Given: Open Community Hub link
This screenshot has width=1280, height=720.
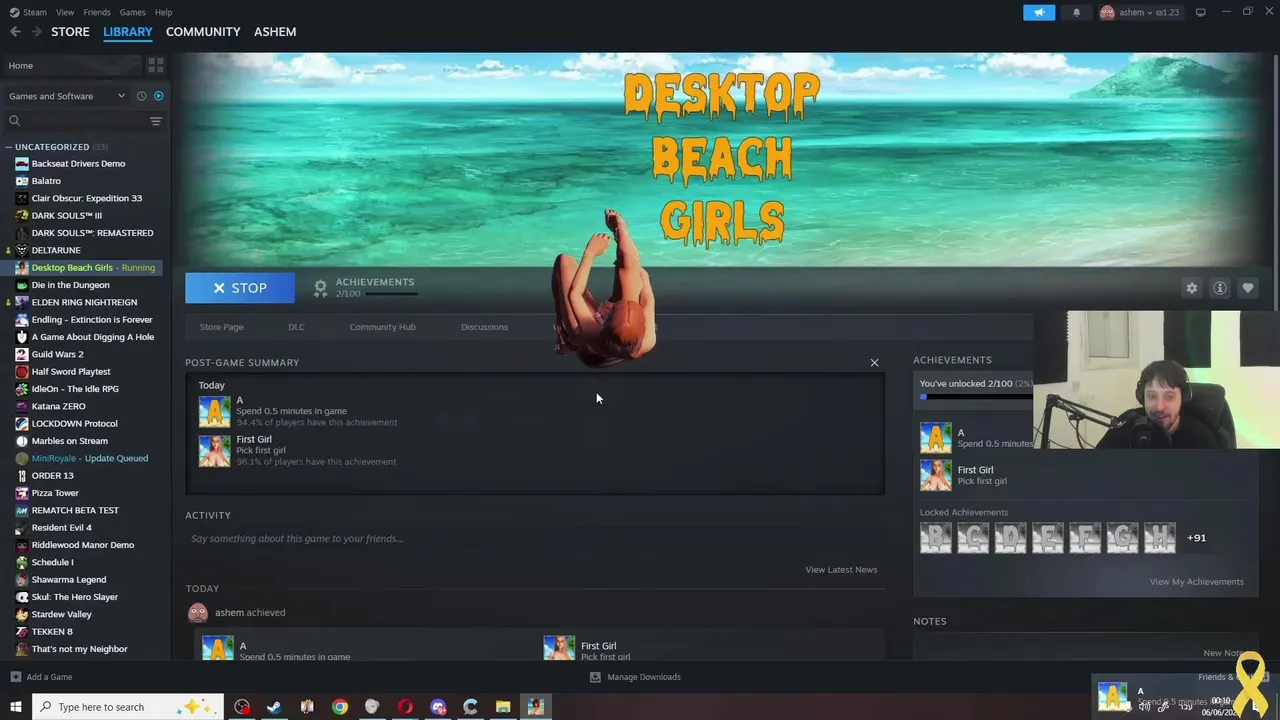Looking at the screenshot, I should click(x=382, y=327).
